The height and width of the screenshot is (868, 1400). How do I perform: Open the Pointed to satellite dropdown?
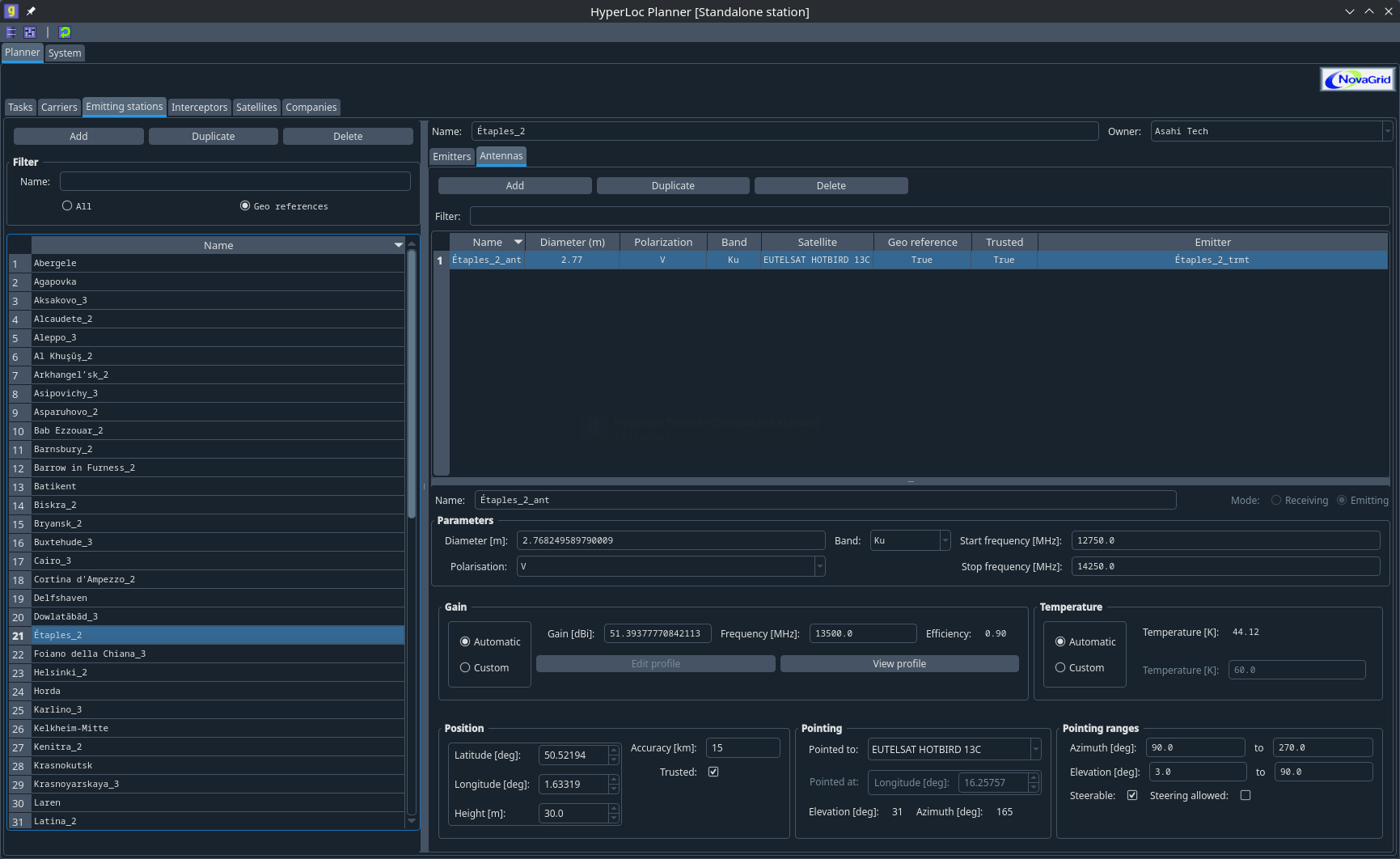(1035, 749)
